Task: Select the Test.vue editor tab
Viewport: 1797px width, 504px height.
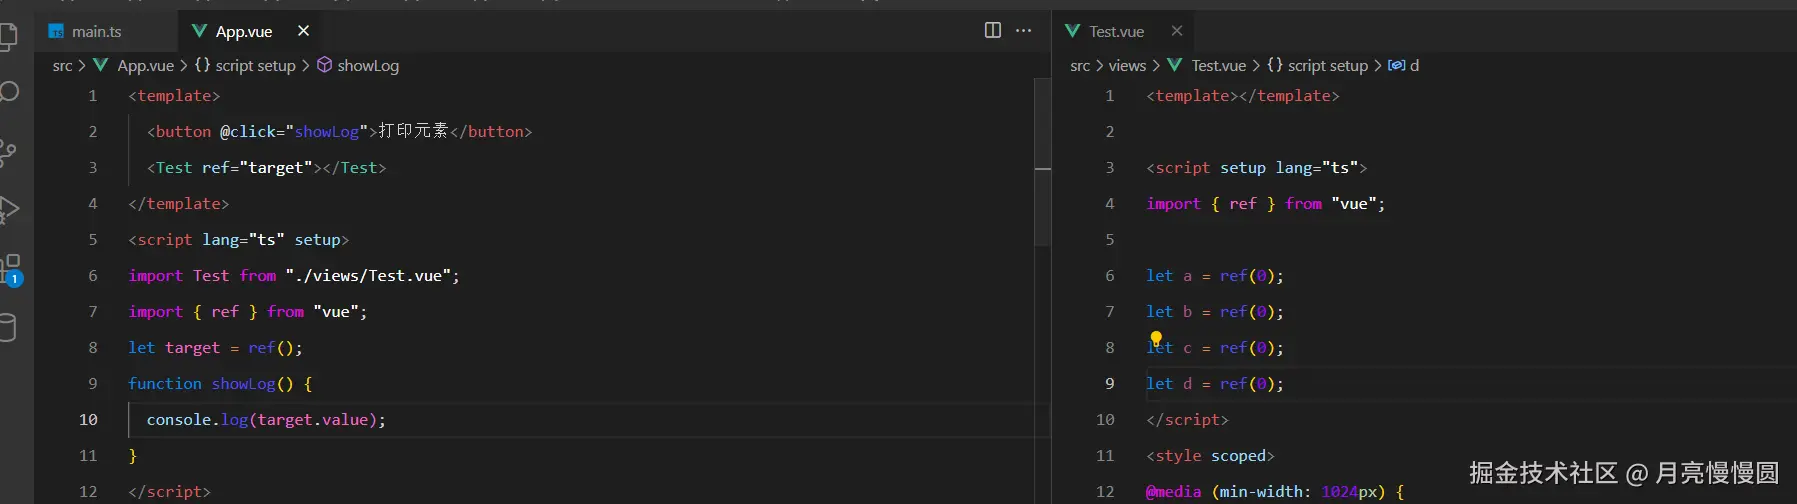Action: click(x=1116, y=32)
